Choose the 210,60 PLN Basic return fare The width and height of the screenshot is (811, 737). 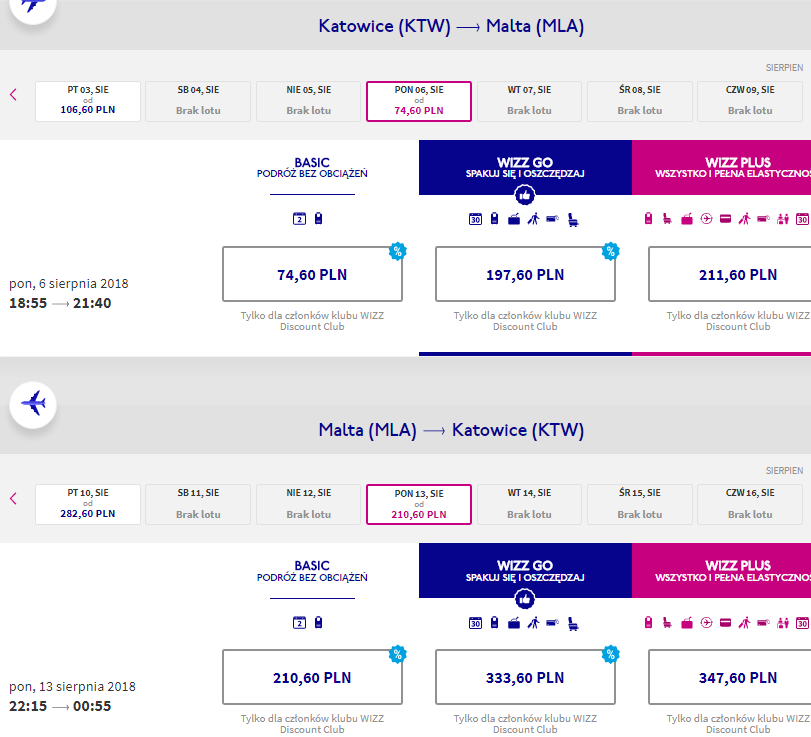coord(312,677)
